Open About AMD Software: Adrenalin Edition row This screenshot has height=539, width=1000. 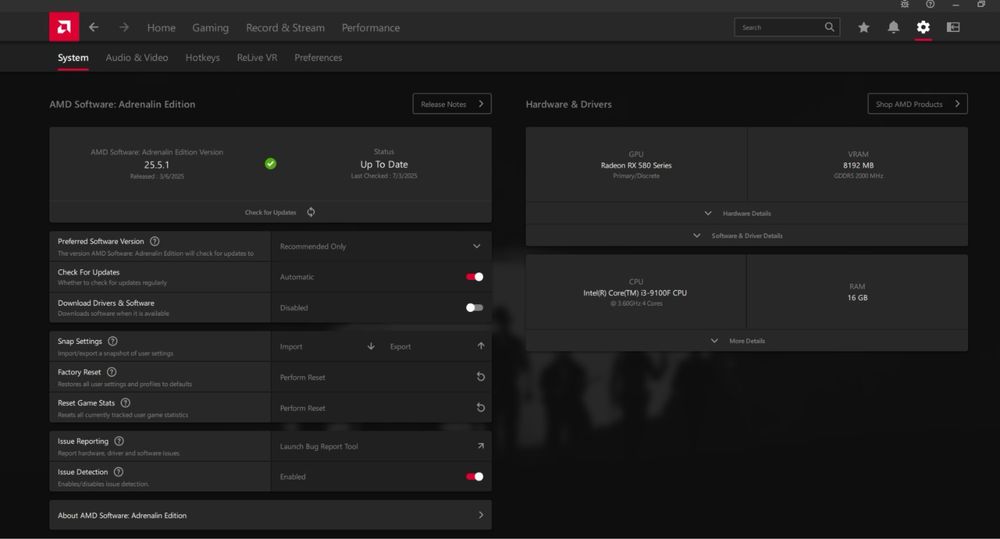[270, 515]
